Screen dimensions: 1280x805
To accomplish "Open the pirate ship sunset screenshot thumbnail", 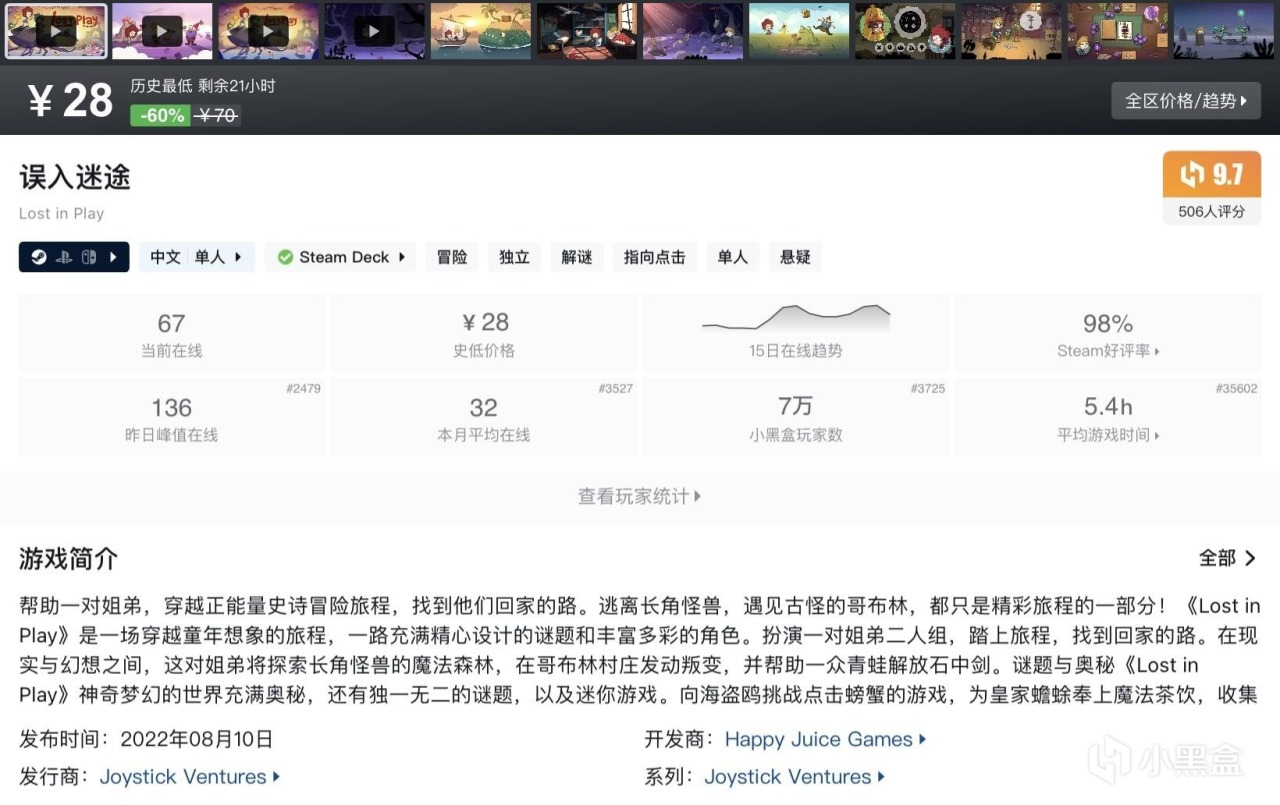I will pos(480,31).
